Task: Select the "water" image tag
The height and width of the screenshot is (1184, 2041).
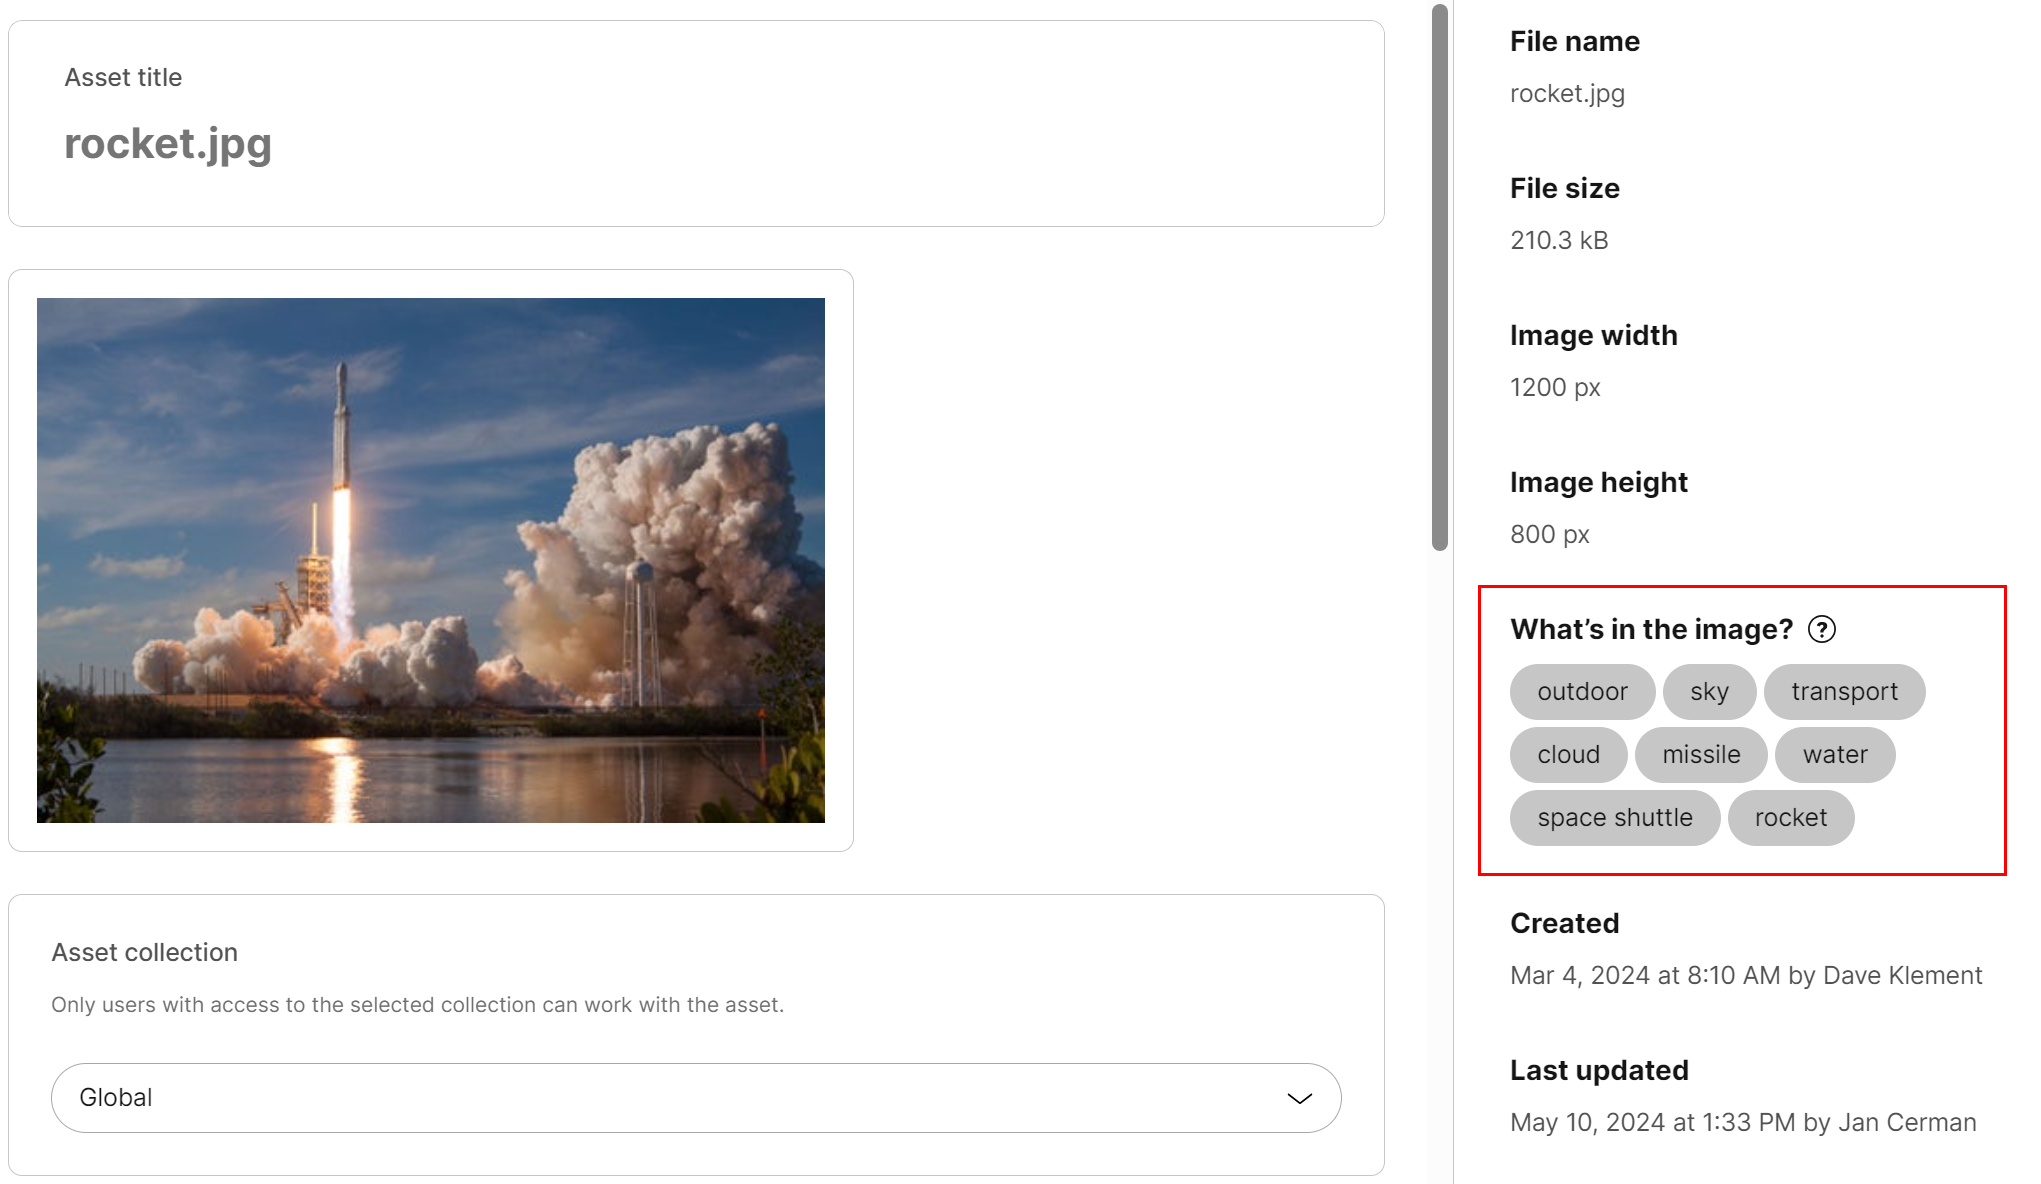Action: coord(1834,755)
